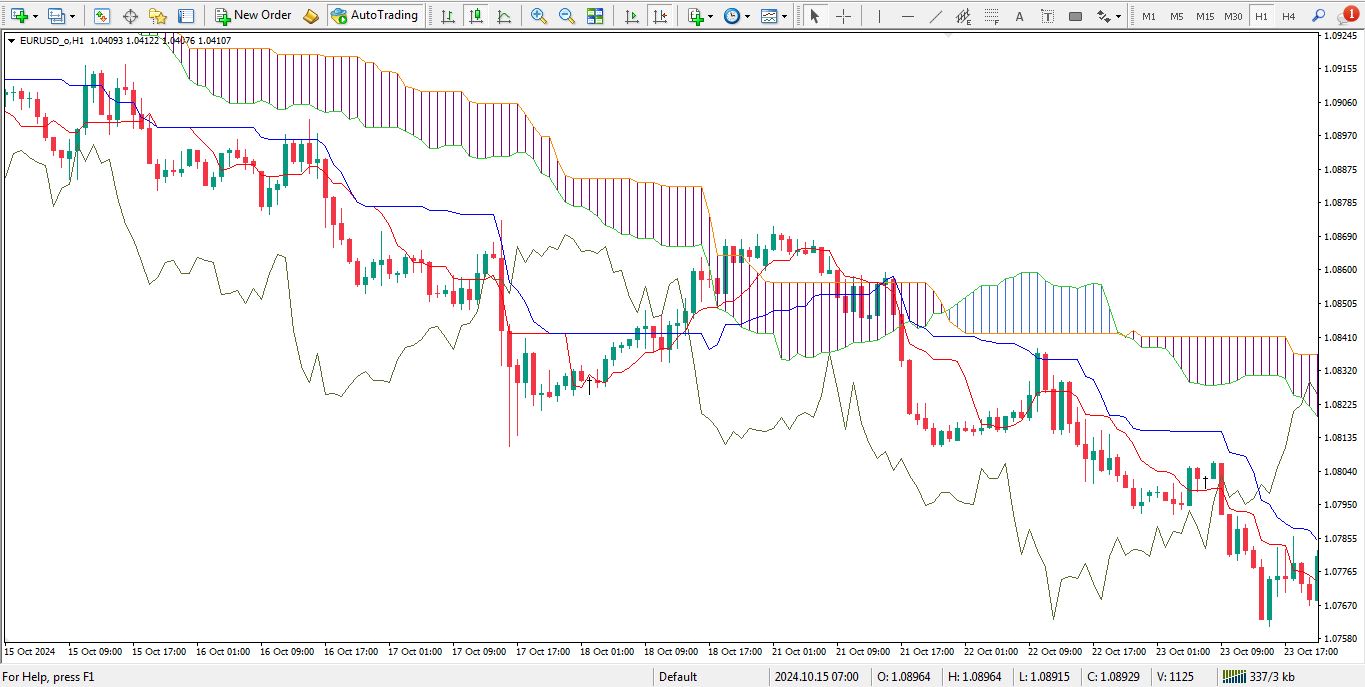Open the notification chat bubble

[x=1346, y=16]
